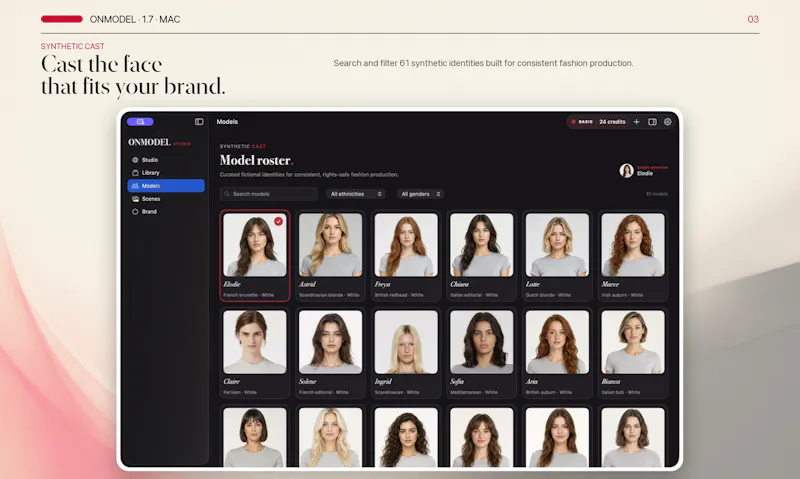Select the Maeve model portrait

633,245
